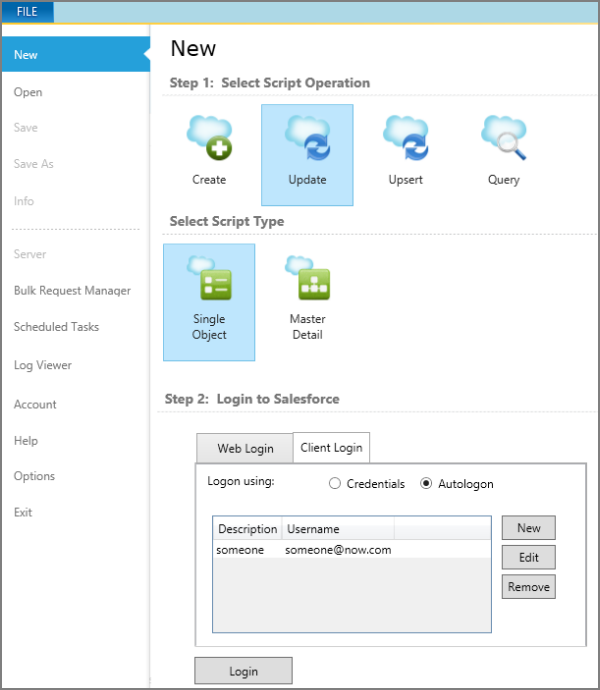Select the Credentials radio button
This screenshot has height=690, width=600.
pos(335,484)
